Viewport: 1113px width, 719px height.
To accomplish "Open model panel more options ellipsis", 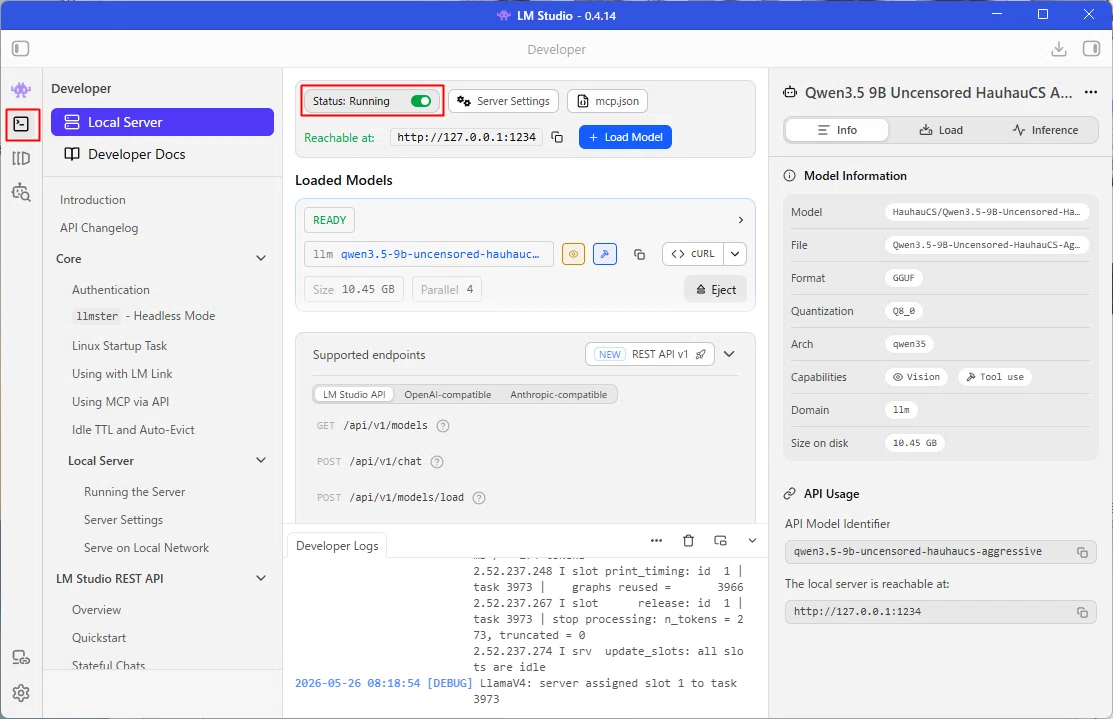I will [1091, 92].
